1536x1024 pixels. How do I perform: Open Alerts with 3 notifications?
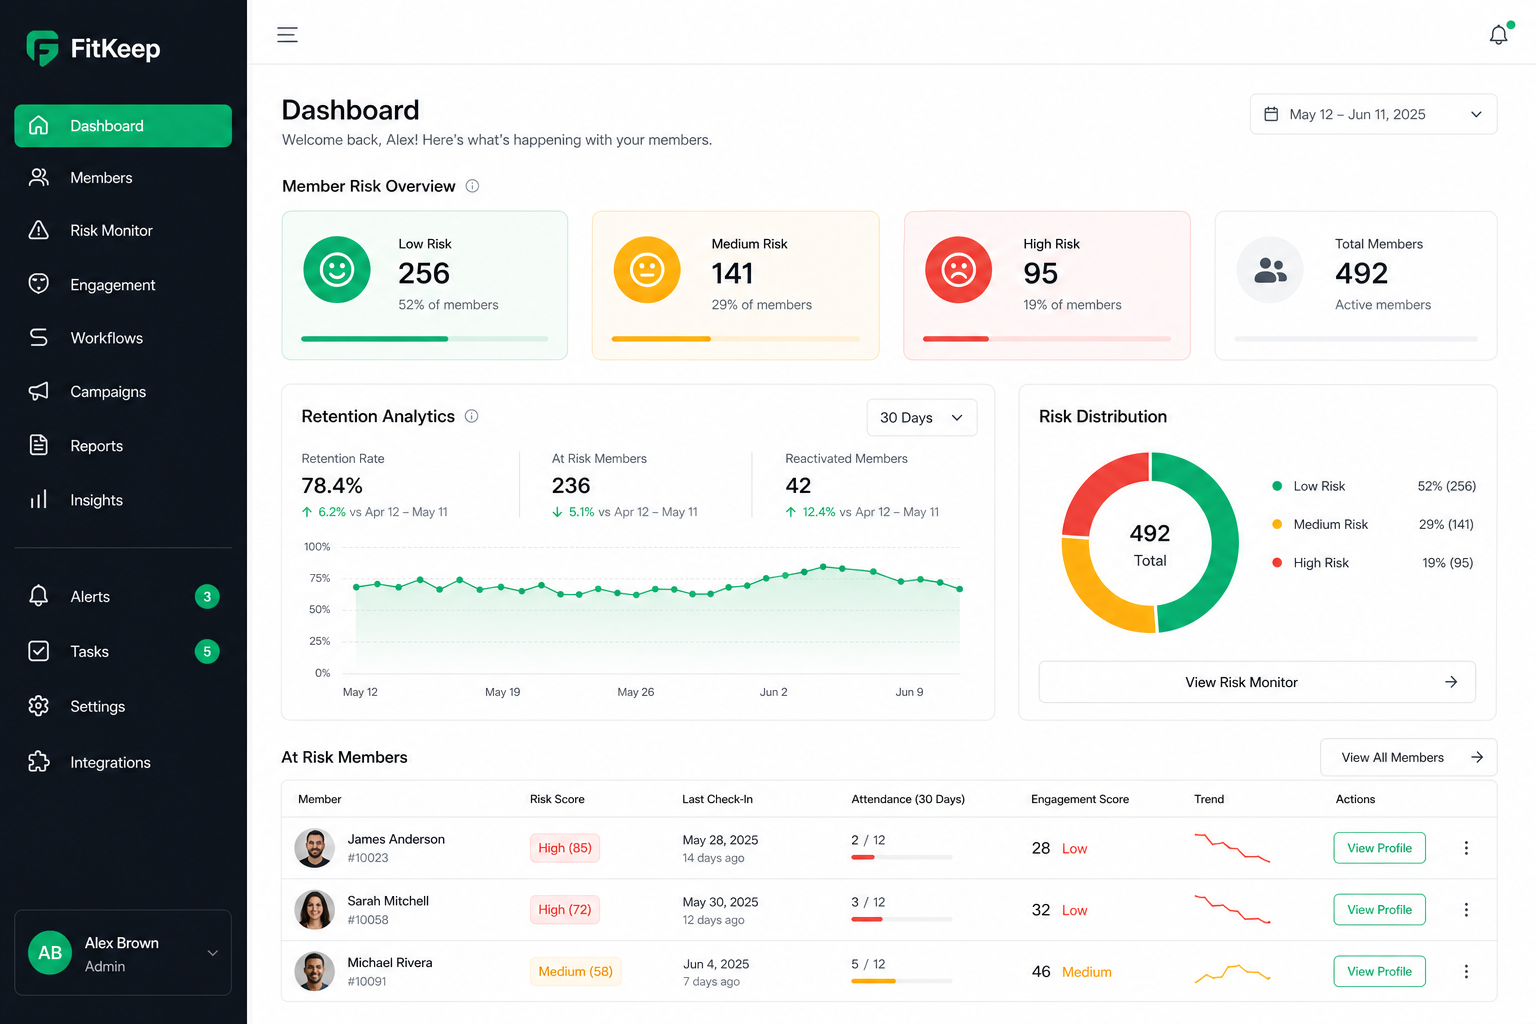pyautogui.click(x=123, y=597)
